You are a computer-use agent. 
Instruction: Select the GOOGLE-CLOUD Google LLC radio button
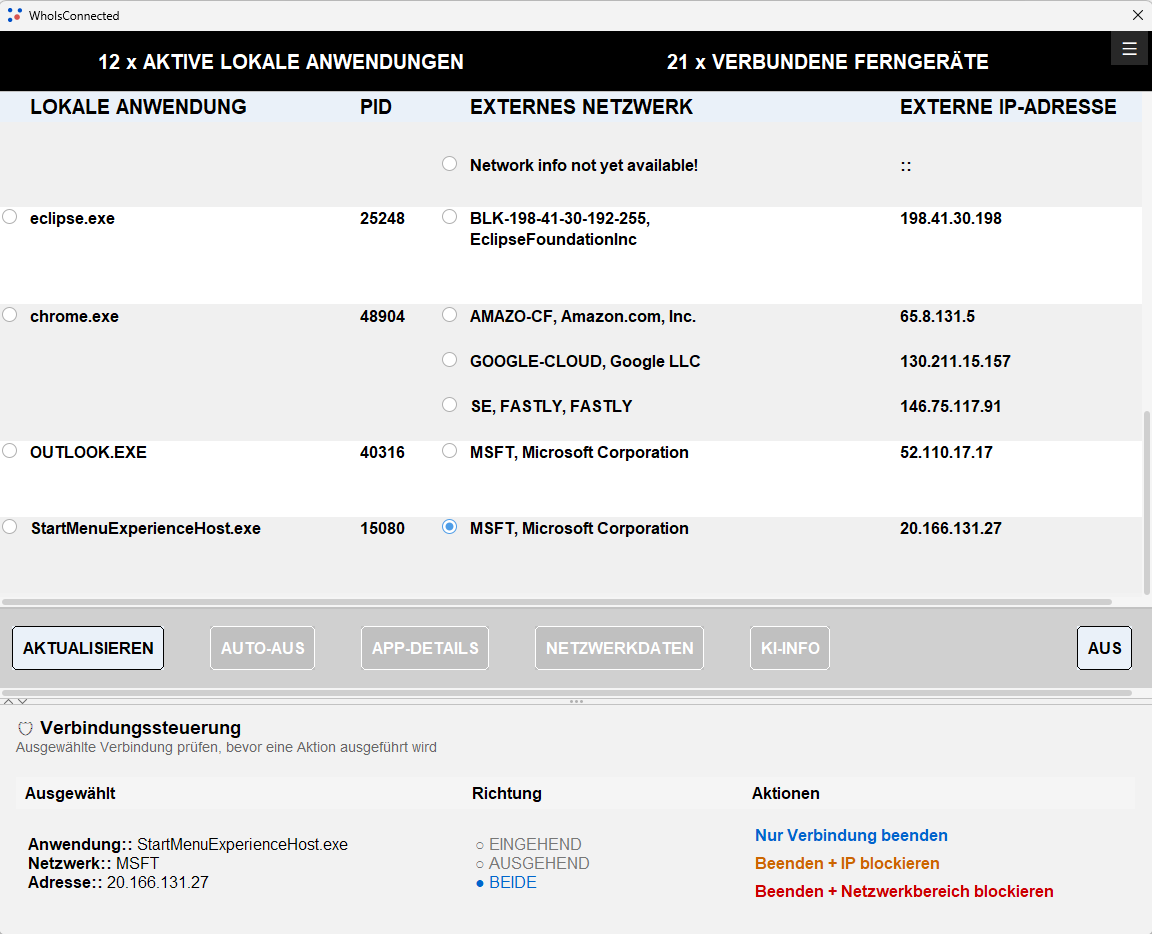click(x=450, y=360)
